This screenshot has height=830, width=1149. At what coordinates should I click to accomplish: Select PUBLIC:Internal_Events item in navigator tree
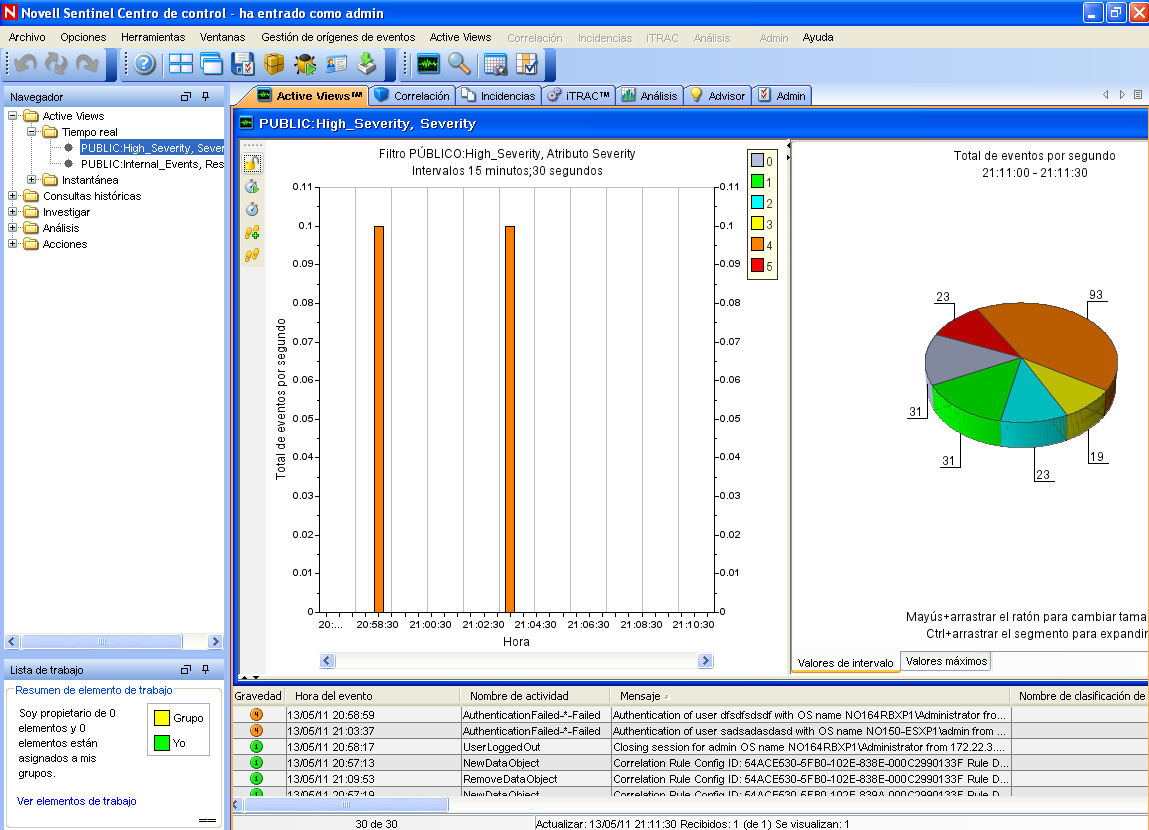152,164
